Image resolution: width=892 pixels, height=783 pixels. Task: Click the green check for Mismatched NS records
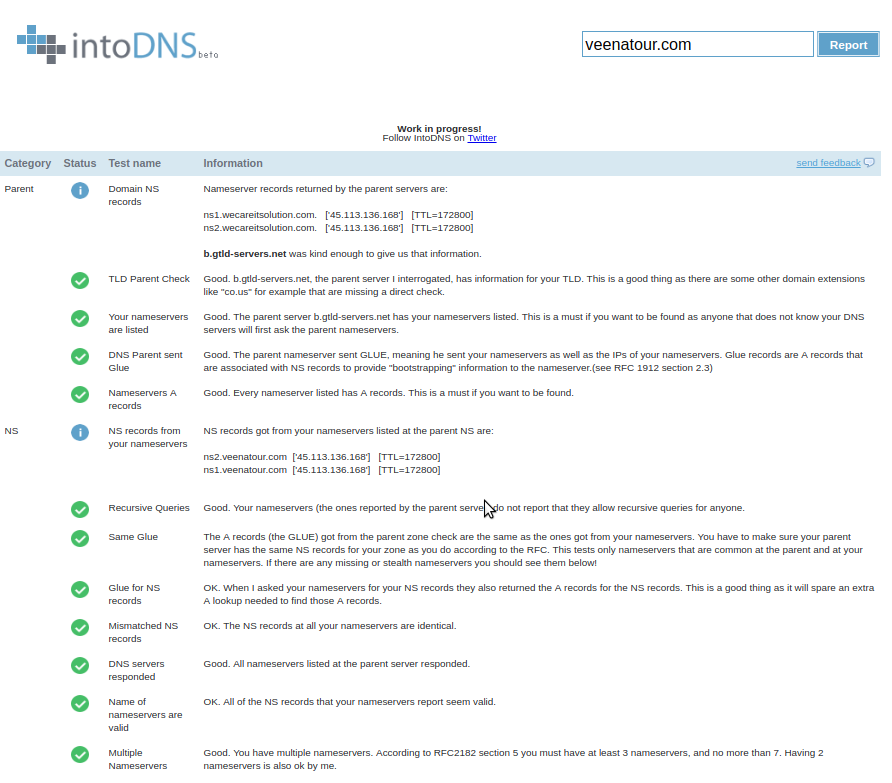(80, 628)
